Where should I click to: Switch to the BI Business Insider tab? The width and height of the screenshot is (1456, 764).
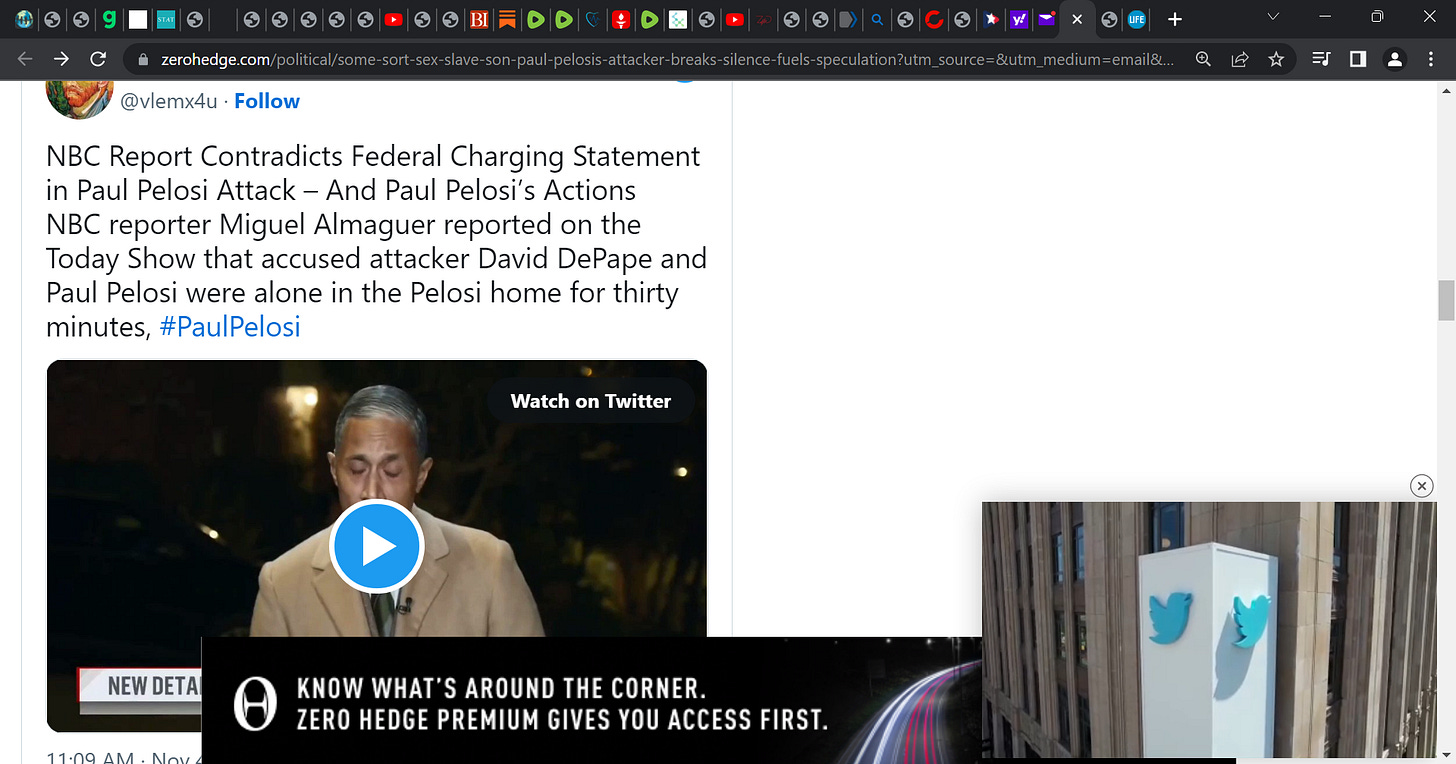[479, 19]
